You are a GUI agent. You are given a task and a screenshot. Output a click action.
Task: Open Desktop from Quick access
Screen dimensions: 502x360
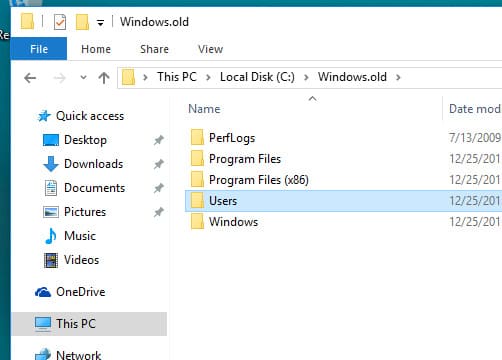[x=85, y=140]
